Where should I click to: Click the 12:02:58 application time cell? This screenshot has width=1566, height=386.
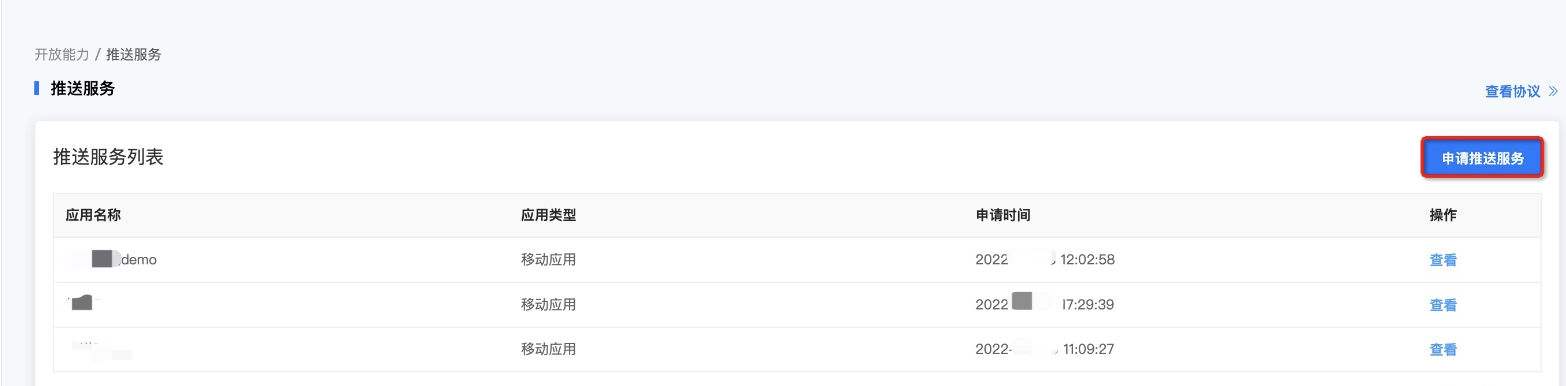(1045, 260)
